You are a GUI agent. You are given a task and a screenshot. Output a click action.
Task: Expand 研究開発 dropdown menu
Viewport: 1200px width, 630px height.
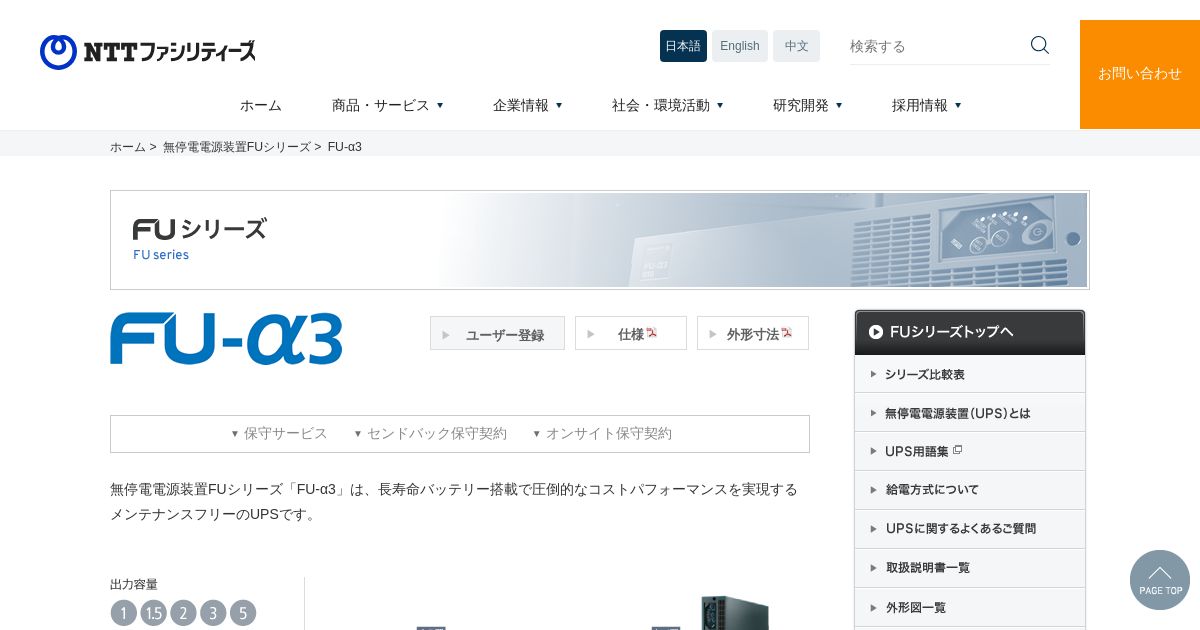tap(808, 105)
